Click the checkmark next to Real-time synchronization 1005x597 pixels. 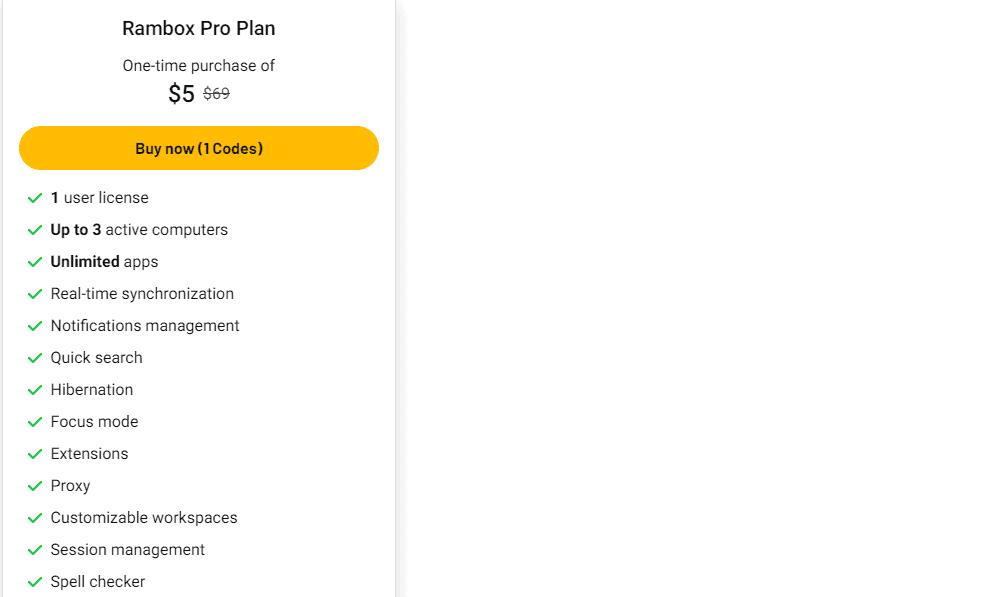[35, 294]
